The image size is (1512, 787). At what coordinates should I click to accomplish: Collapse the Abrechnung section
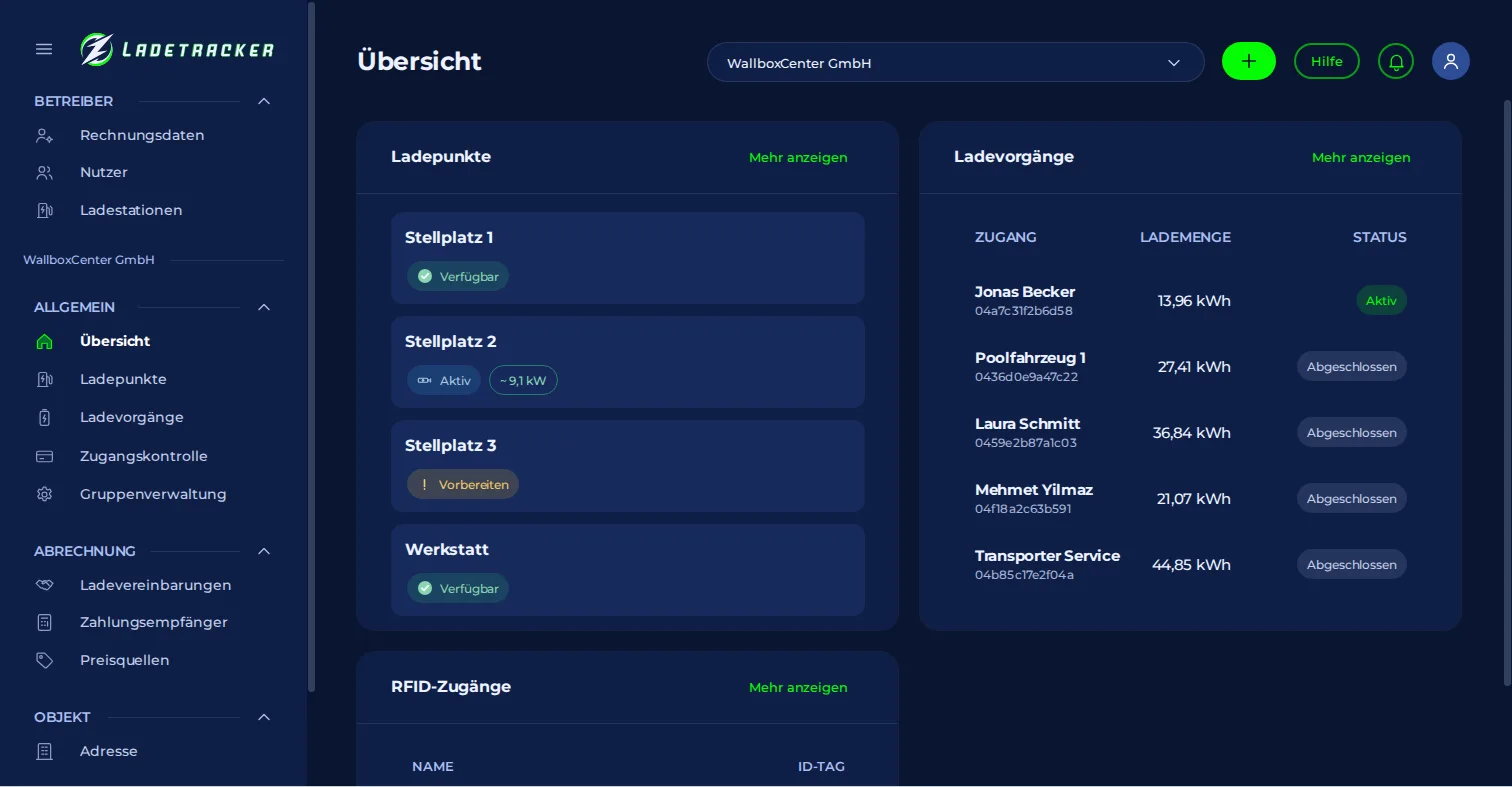coord(264,551)
